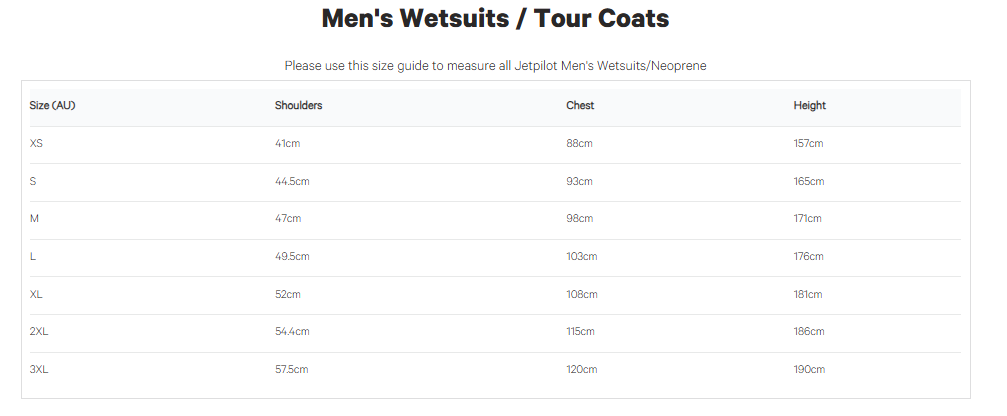Click the Shoulders column header
Viewport: 1007px width, 416px height.
[x=298, y=106]
